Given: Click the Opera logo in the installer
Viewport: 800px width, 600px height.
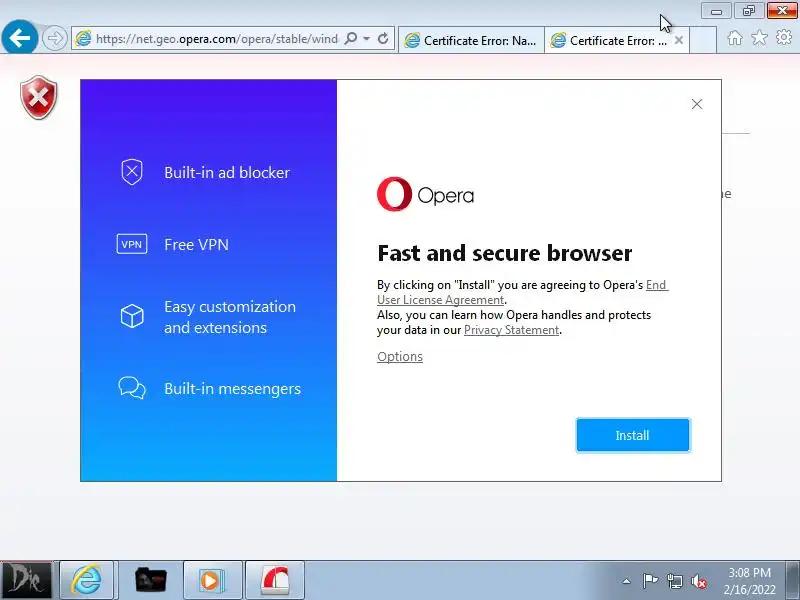Looking at the screenshot, I should 426,194.
